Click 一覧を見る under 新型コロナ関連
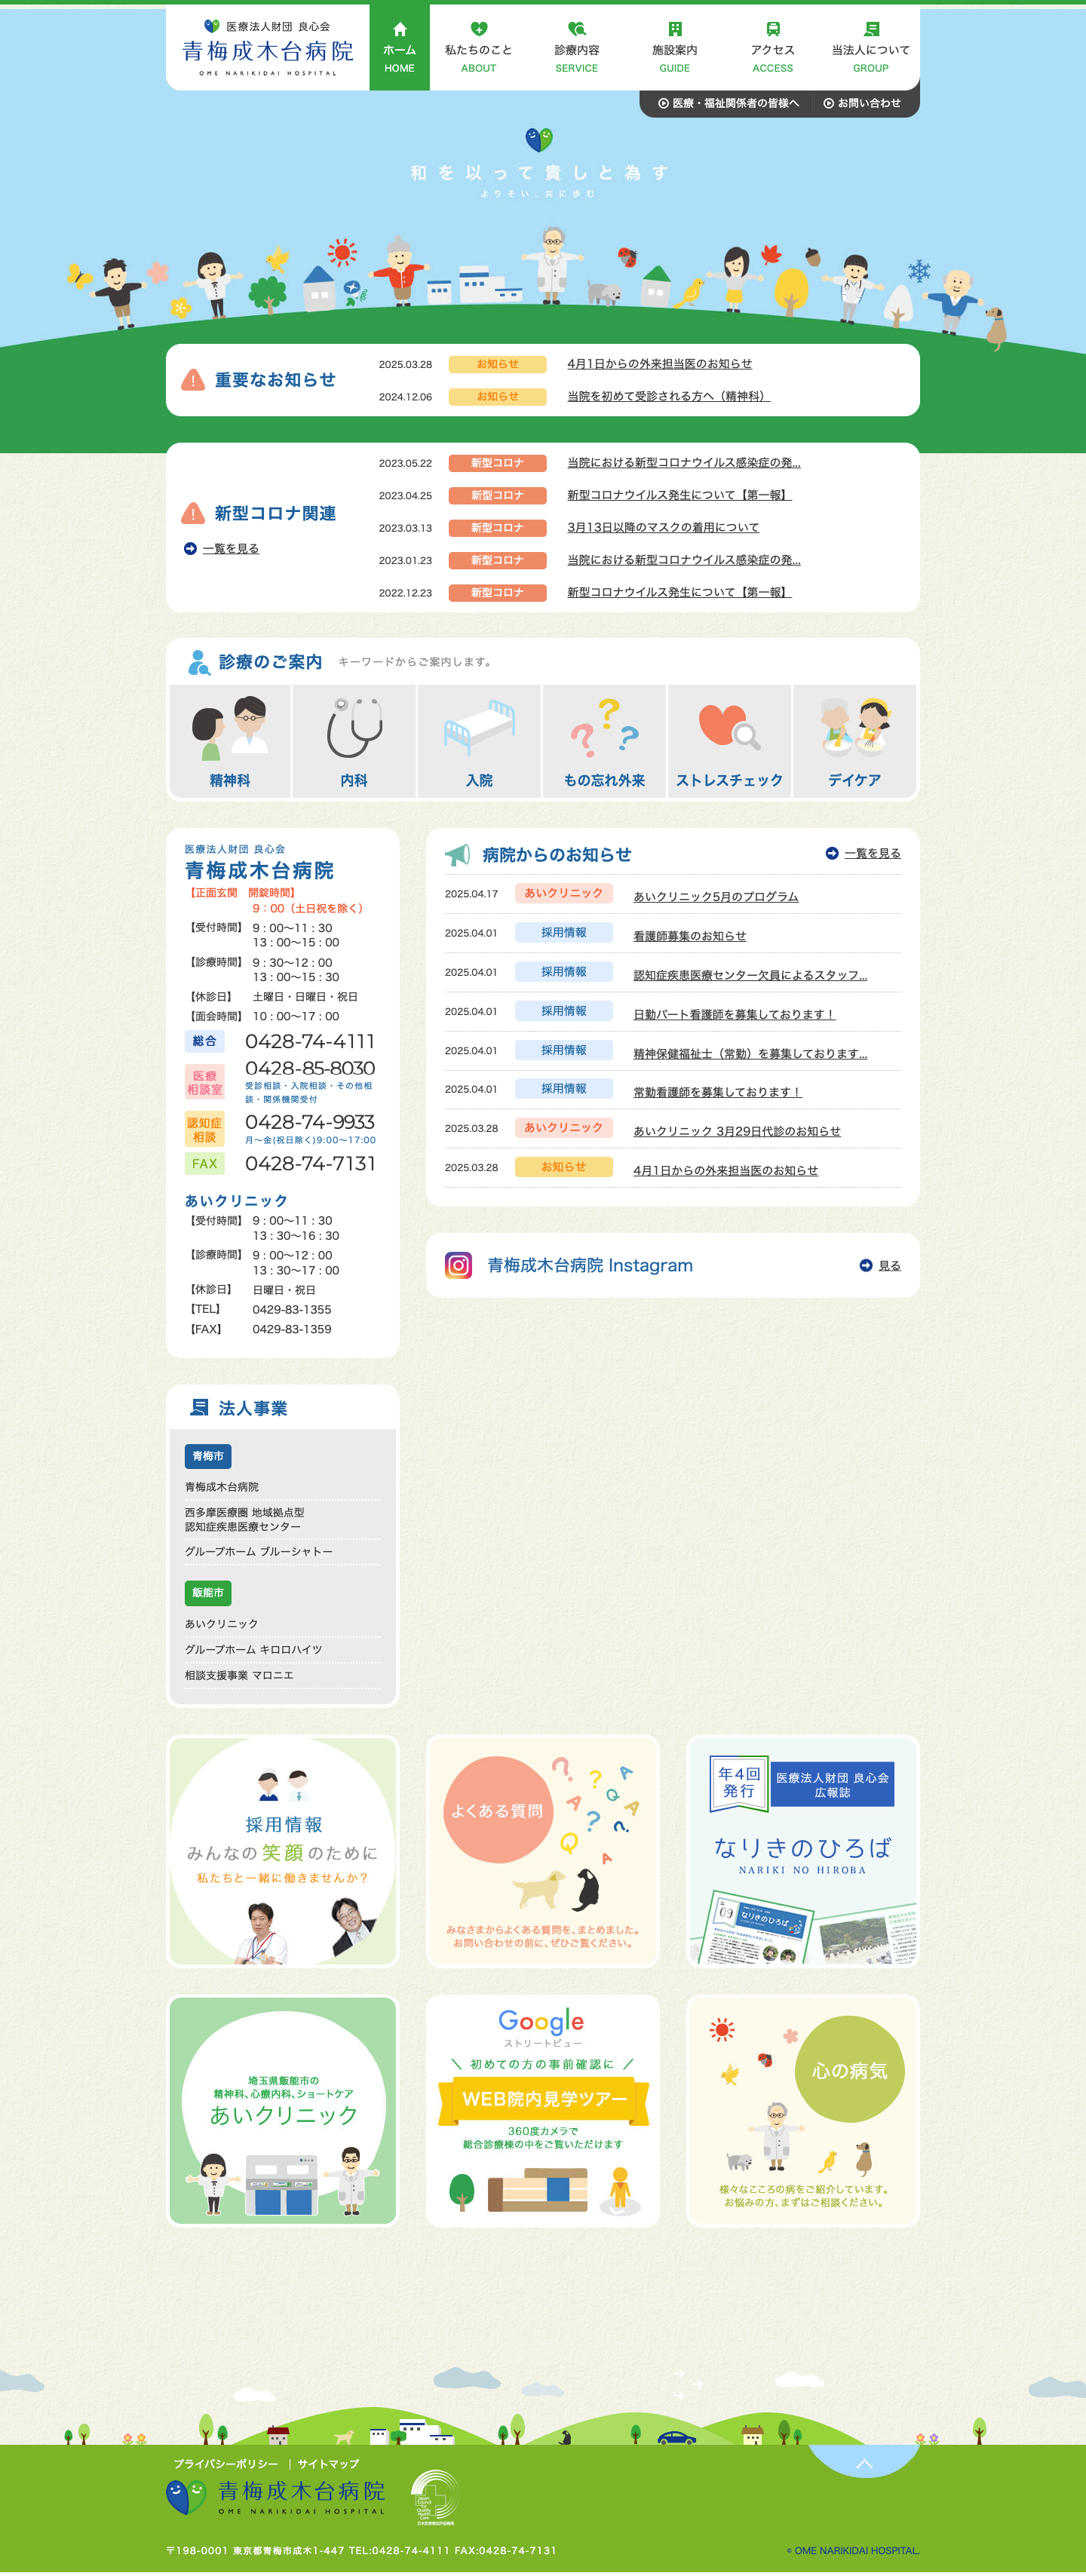 click(x=230, y=549)
